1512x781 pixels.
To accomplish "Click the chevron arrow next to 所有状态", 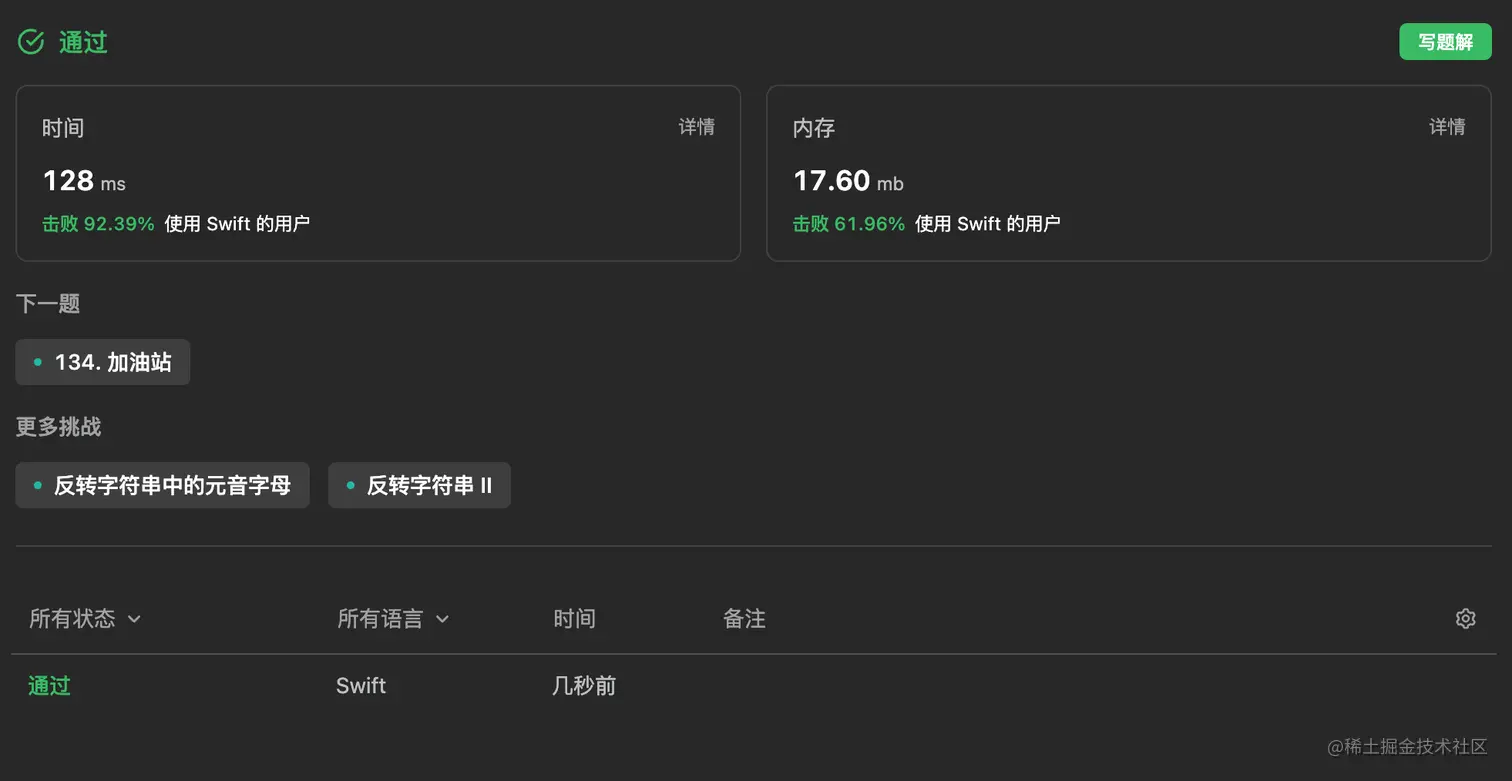I will 135,620.
